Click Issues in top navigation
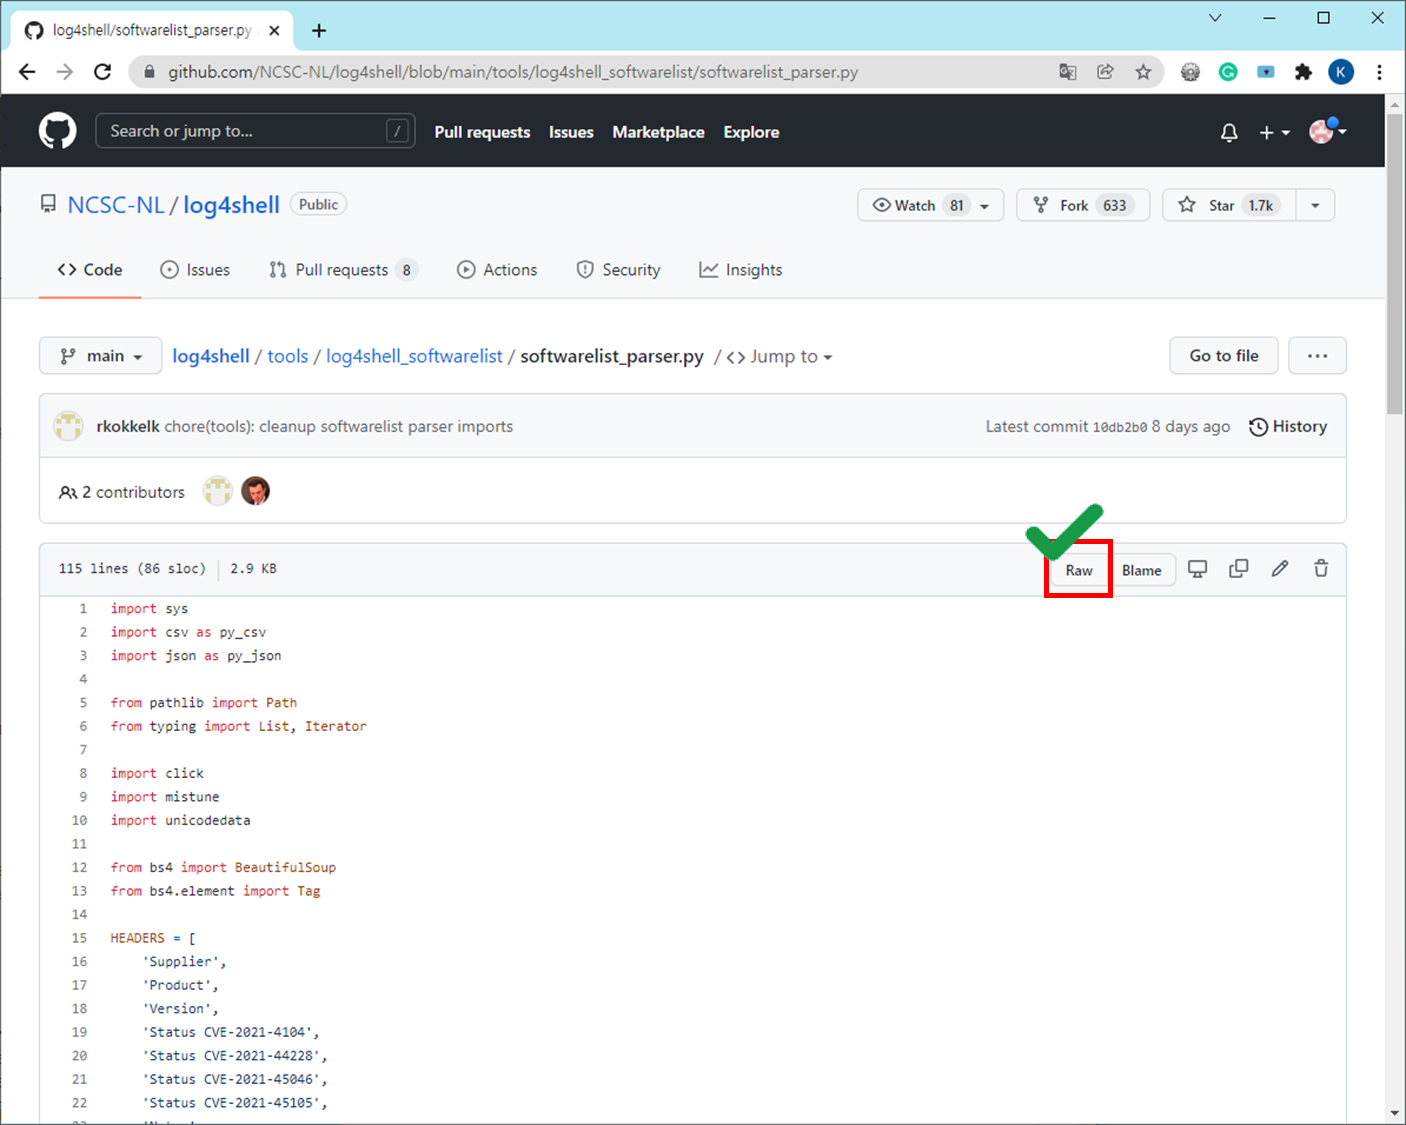 [x=571, y=132]
